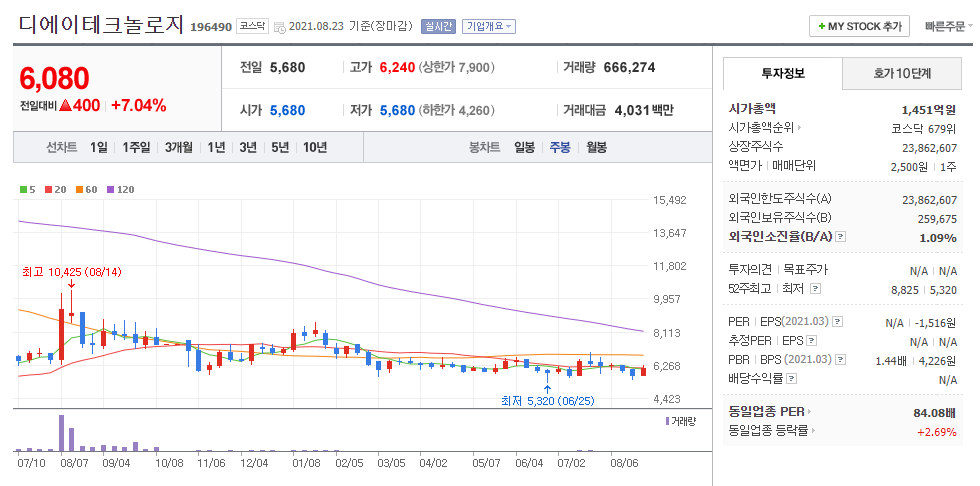
Task: Click the 하한가 4,260 text
Action: click(457, 111)
